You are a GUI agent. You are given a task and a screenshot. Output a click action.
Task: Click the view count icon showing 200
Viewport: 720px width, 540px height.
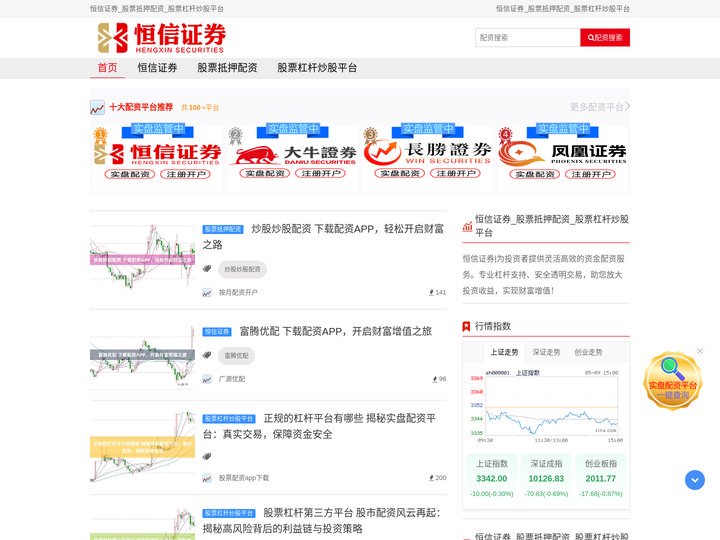[x=431, y=478]
